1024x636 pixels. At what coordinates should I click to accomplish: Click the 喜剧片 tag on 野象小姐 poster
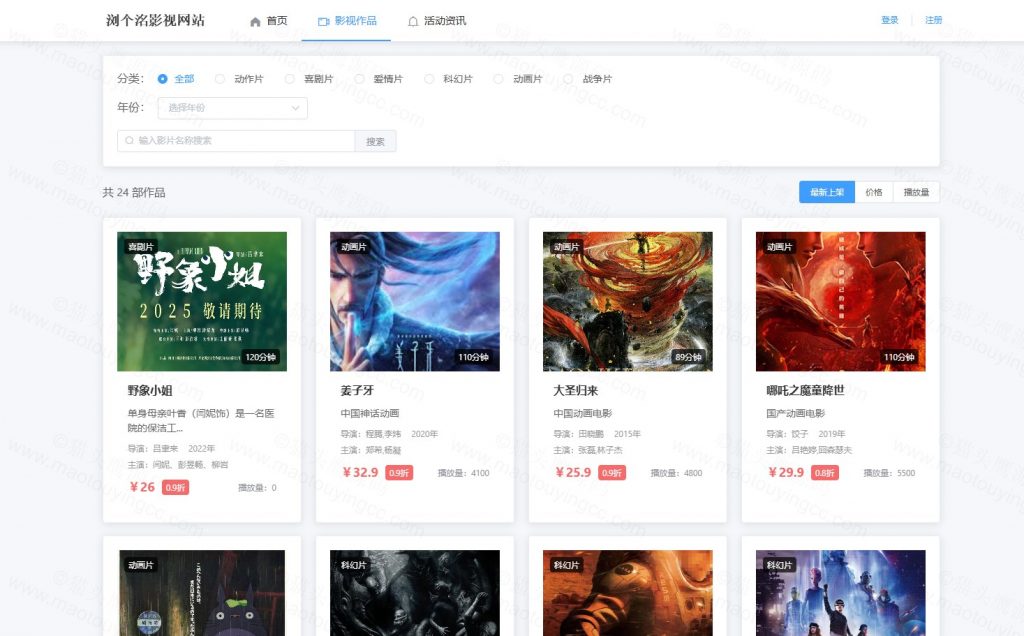click(140, 247)
